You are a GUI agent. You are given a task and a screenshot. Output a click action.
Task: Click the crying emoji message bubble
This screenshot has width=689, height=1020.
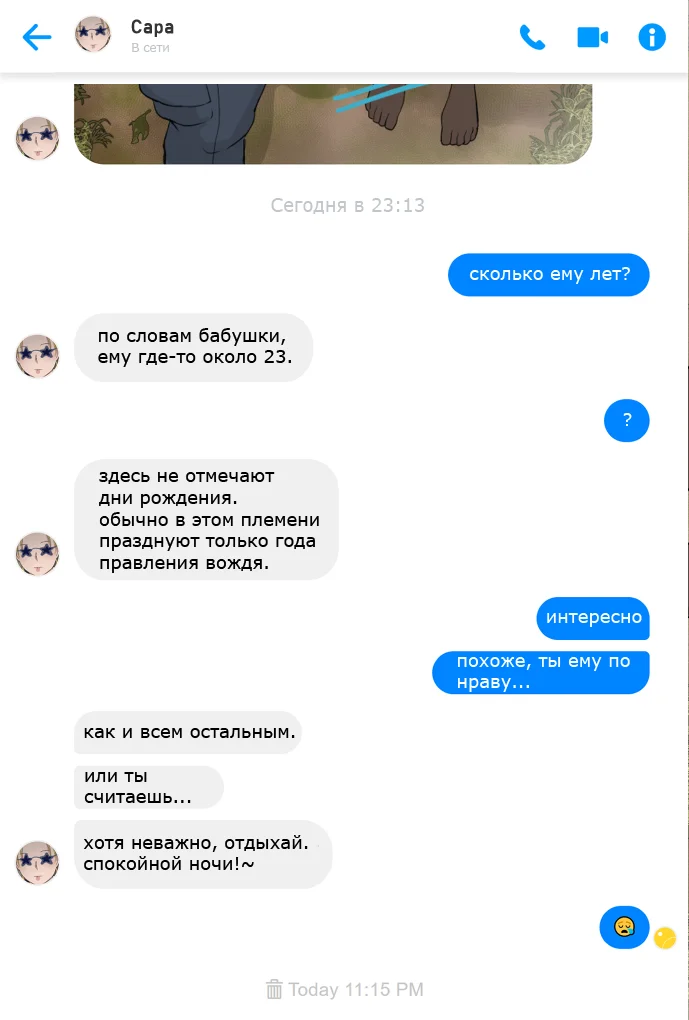[x=624, y=927]
